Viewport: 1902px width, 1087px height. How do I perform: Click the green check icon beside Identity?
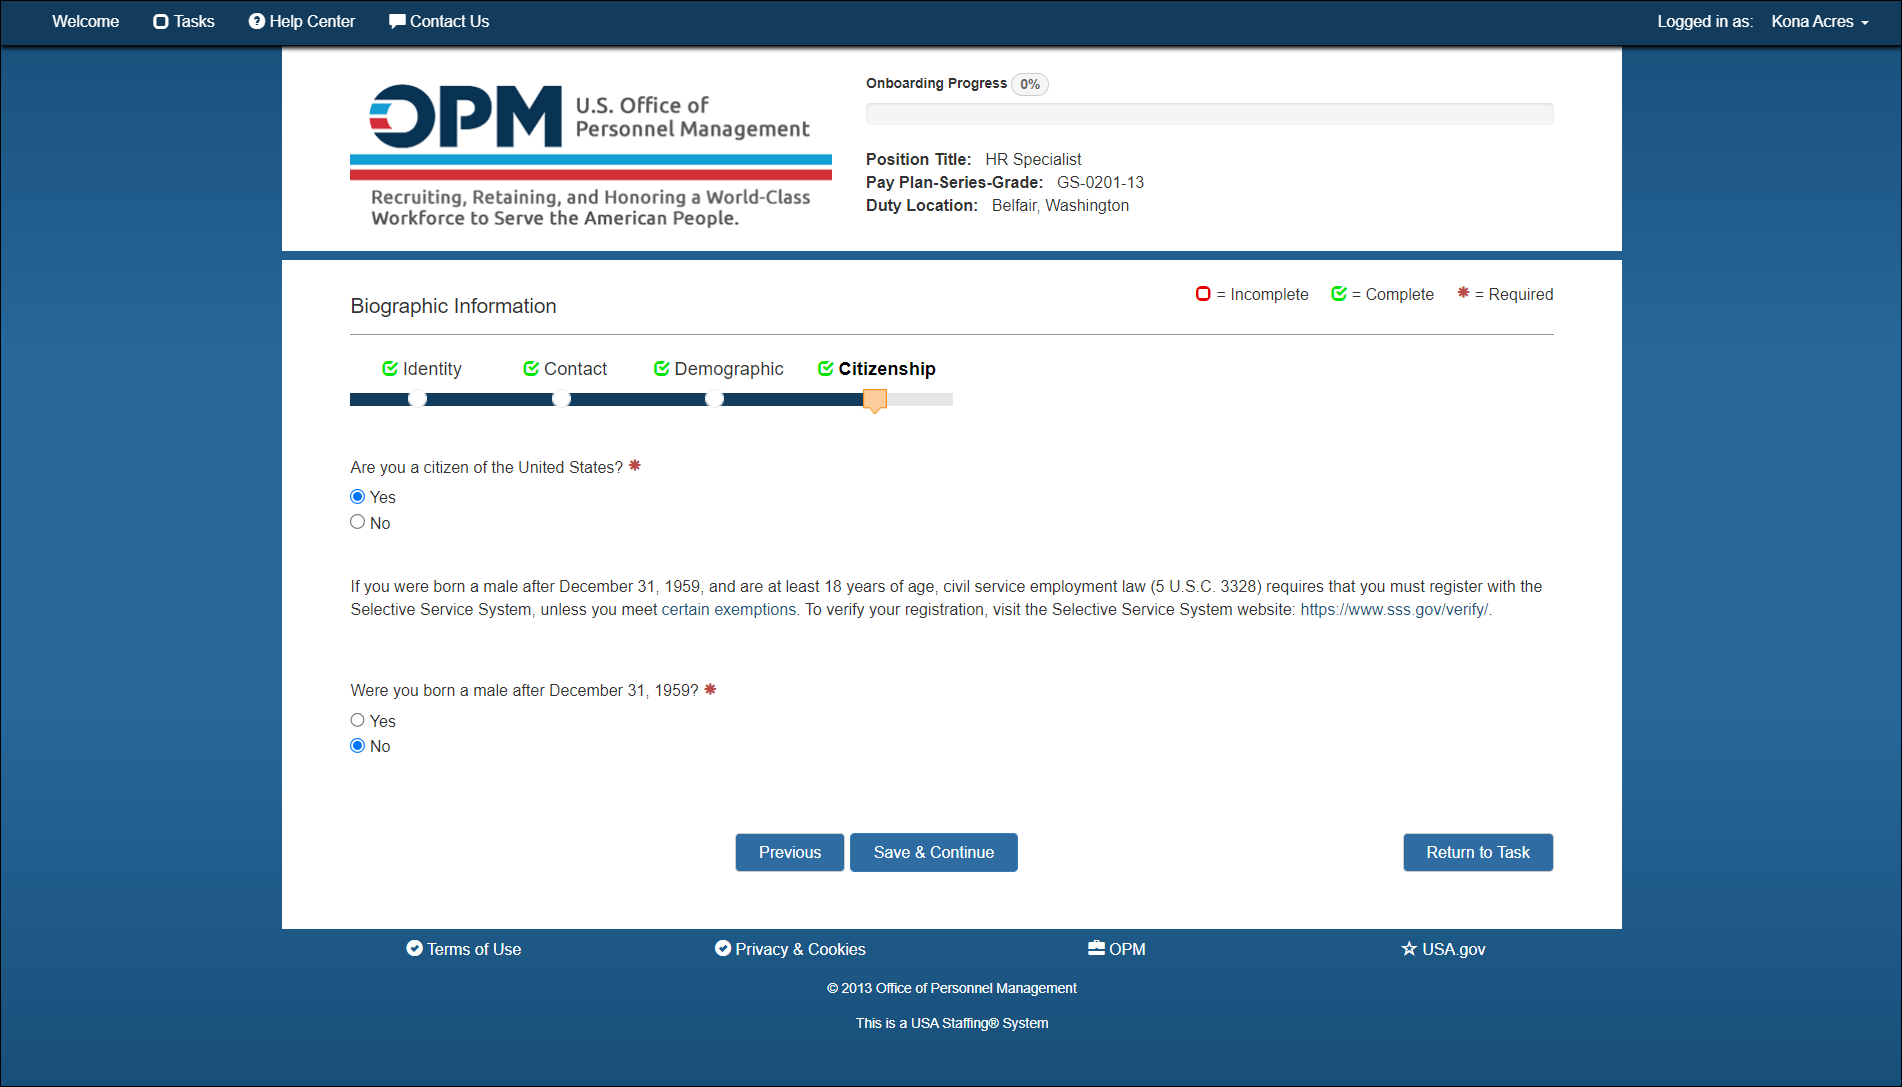pos(390,369)
